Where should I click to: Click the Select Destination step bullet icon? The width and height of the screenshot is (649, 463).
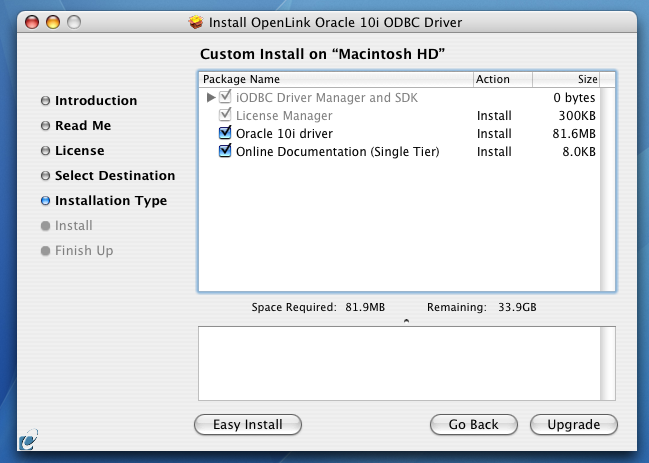(46, 176)
